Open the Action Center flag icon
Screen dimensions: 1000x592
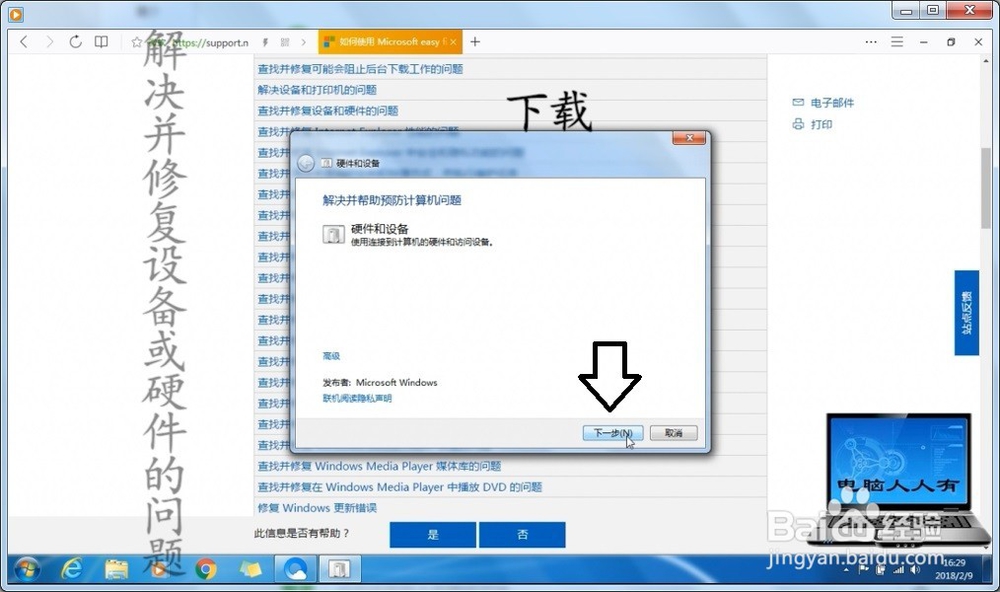[864, 570]
